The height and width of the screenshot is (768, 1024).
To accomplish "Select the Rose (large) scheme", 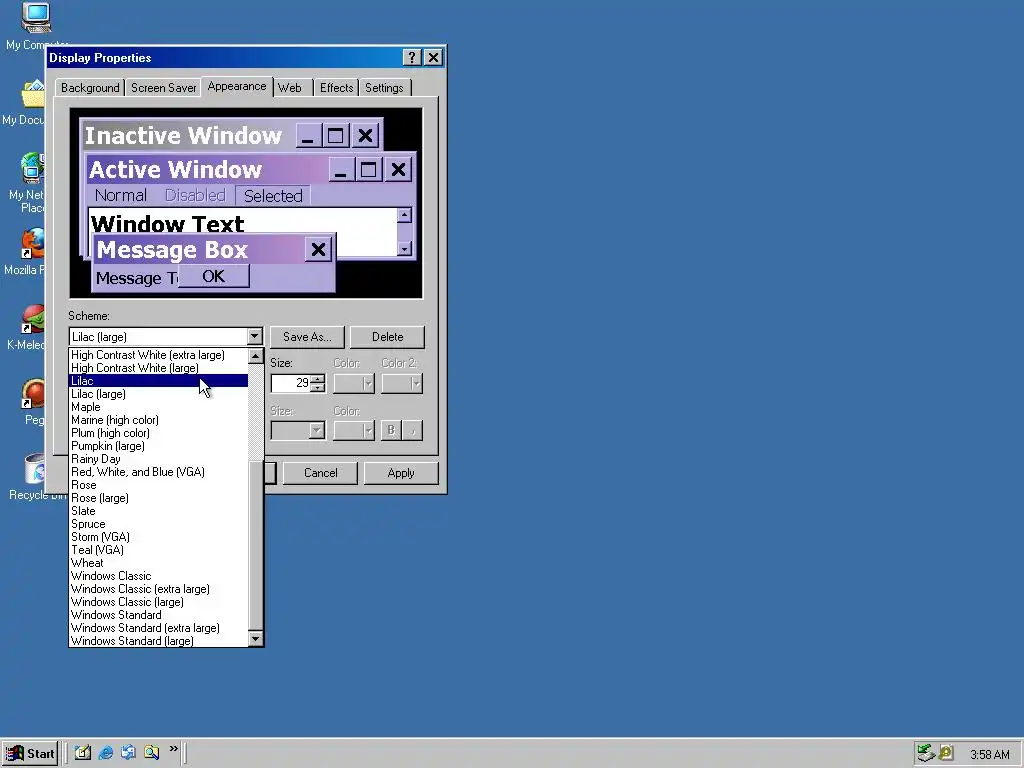I will pos(158,498).
